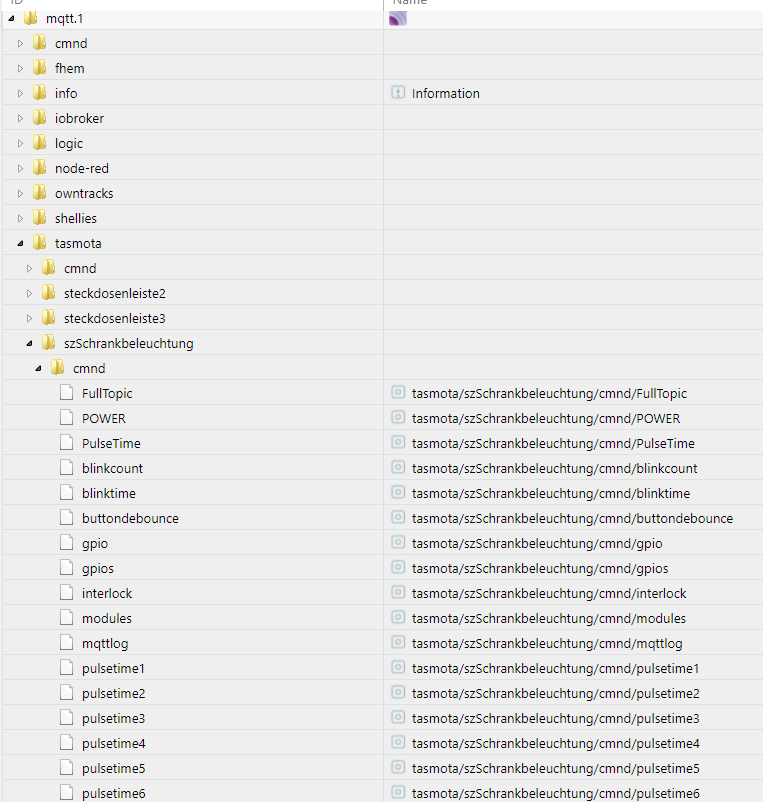This screenshot has height=802, width=763.
Task: Click the shellies folder icon
Action: (x=39, y=218)
